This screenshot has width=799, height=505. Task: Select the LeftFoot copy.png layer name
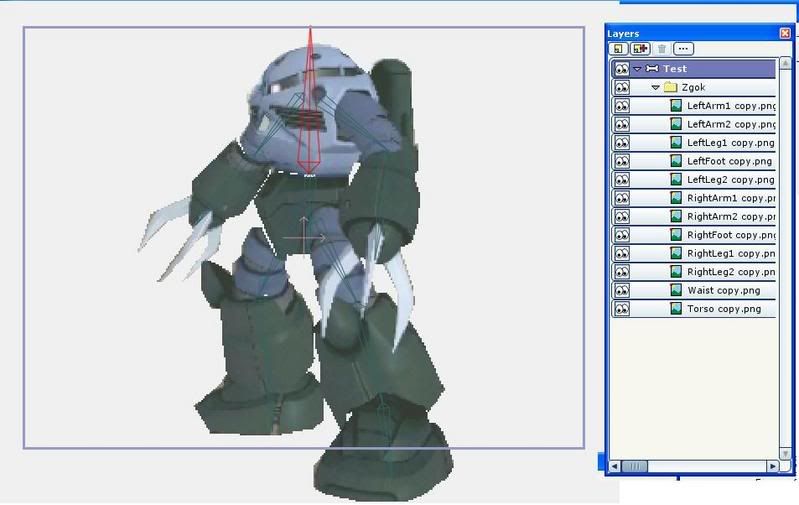(x=729, y=161)
